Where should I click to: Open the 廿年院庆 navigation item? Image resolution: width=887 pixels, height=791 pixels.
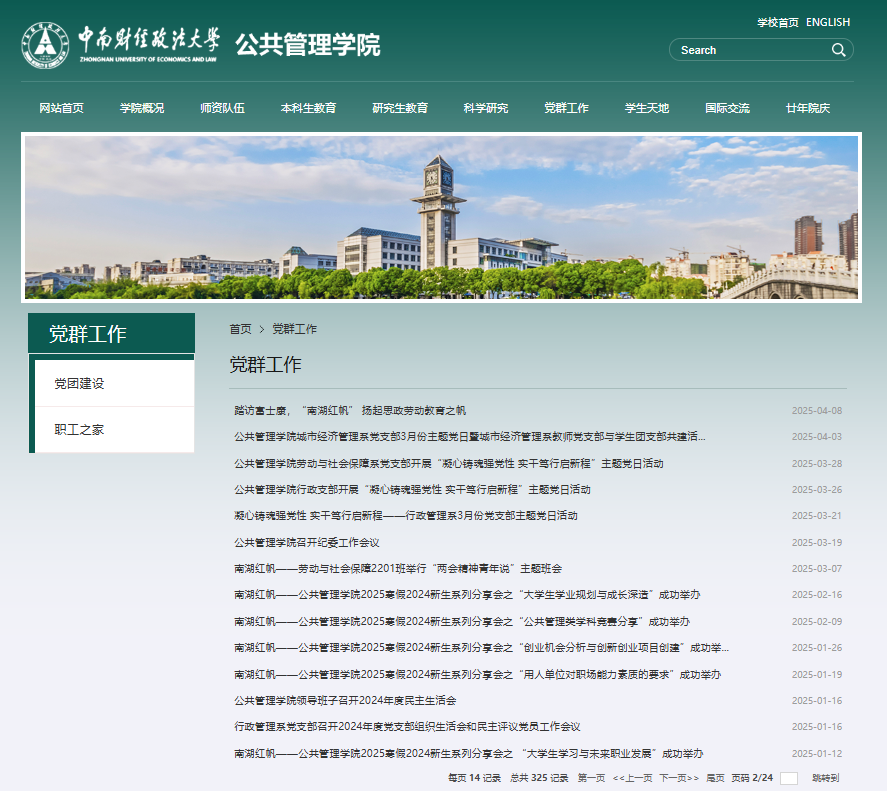808,108
